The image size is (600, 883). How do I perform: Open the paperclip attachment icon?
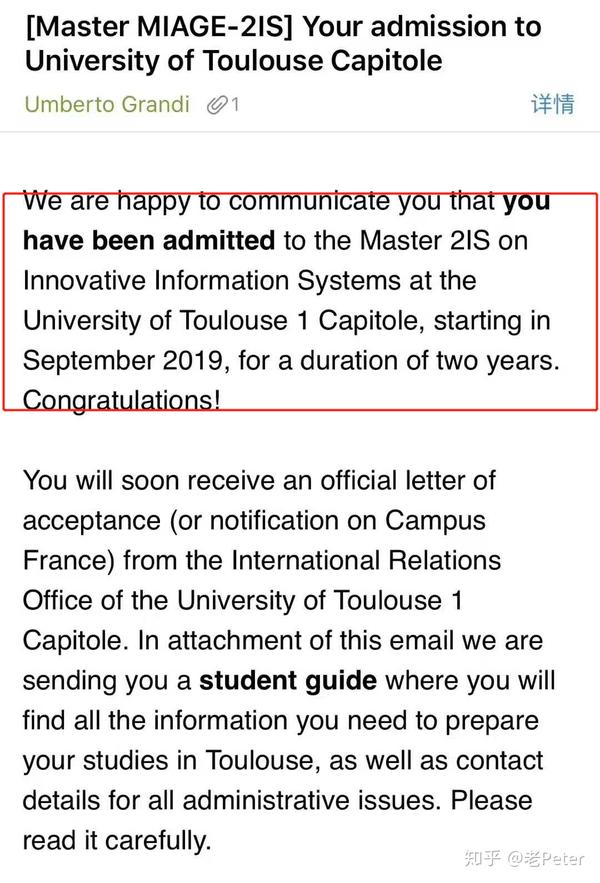[x=217, y=105]
